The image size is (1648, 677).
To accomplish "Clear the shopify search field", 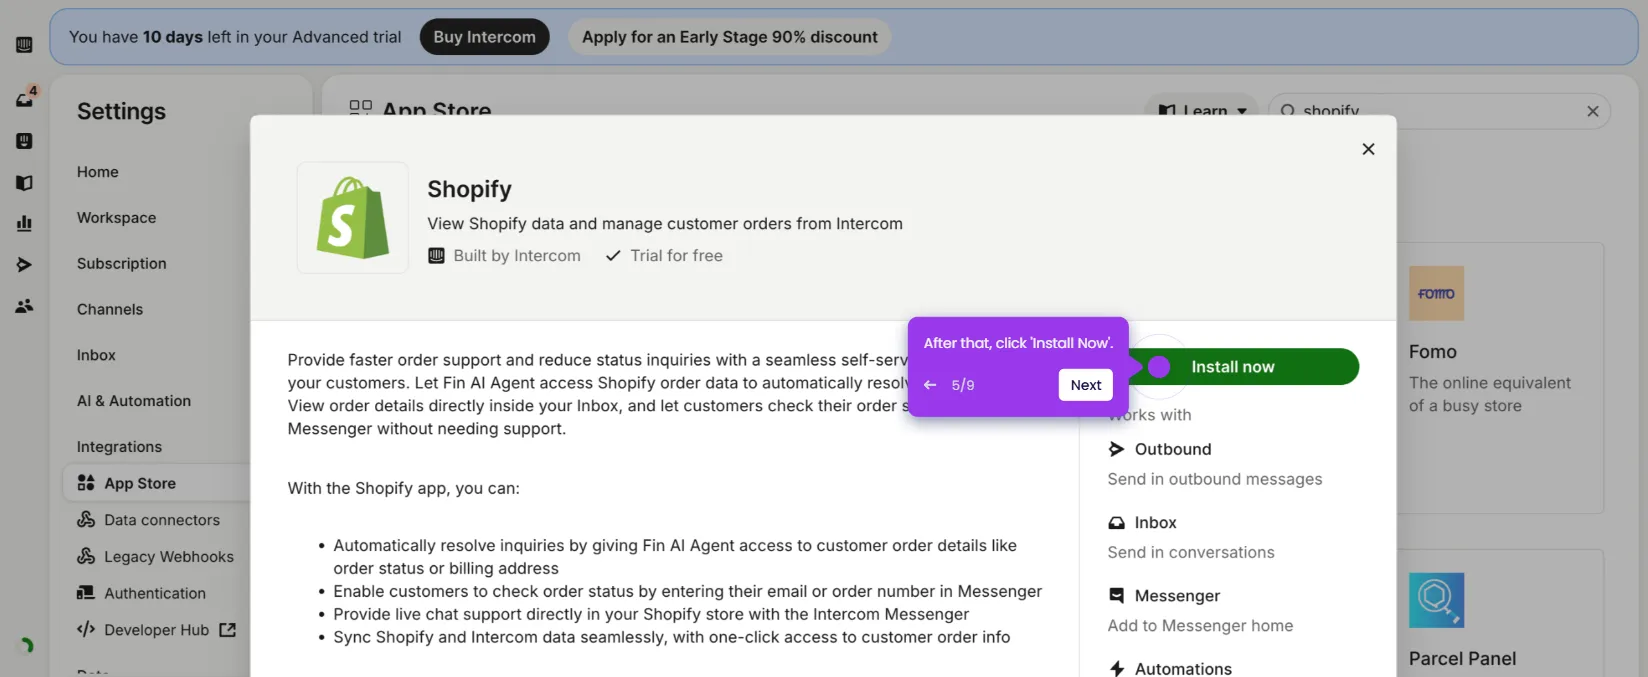I will [x=1592, y=111].
